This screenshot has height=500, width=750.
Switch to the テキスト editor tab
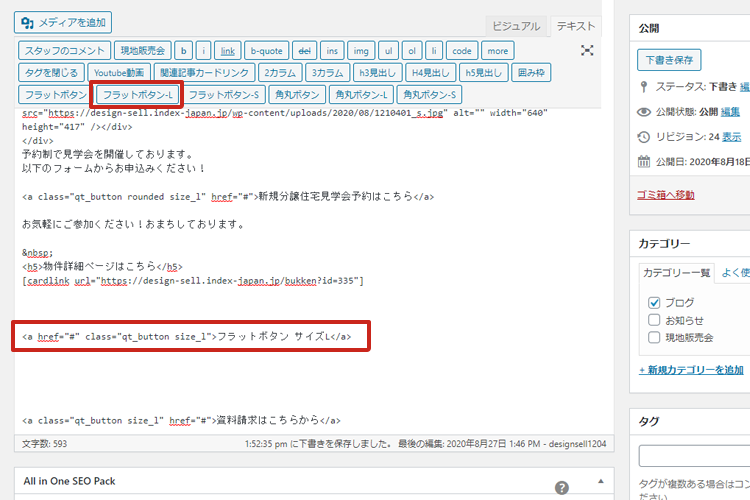576,26
